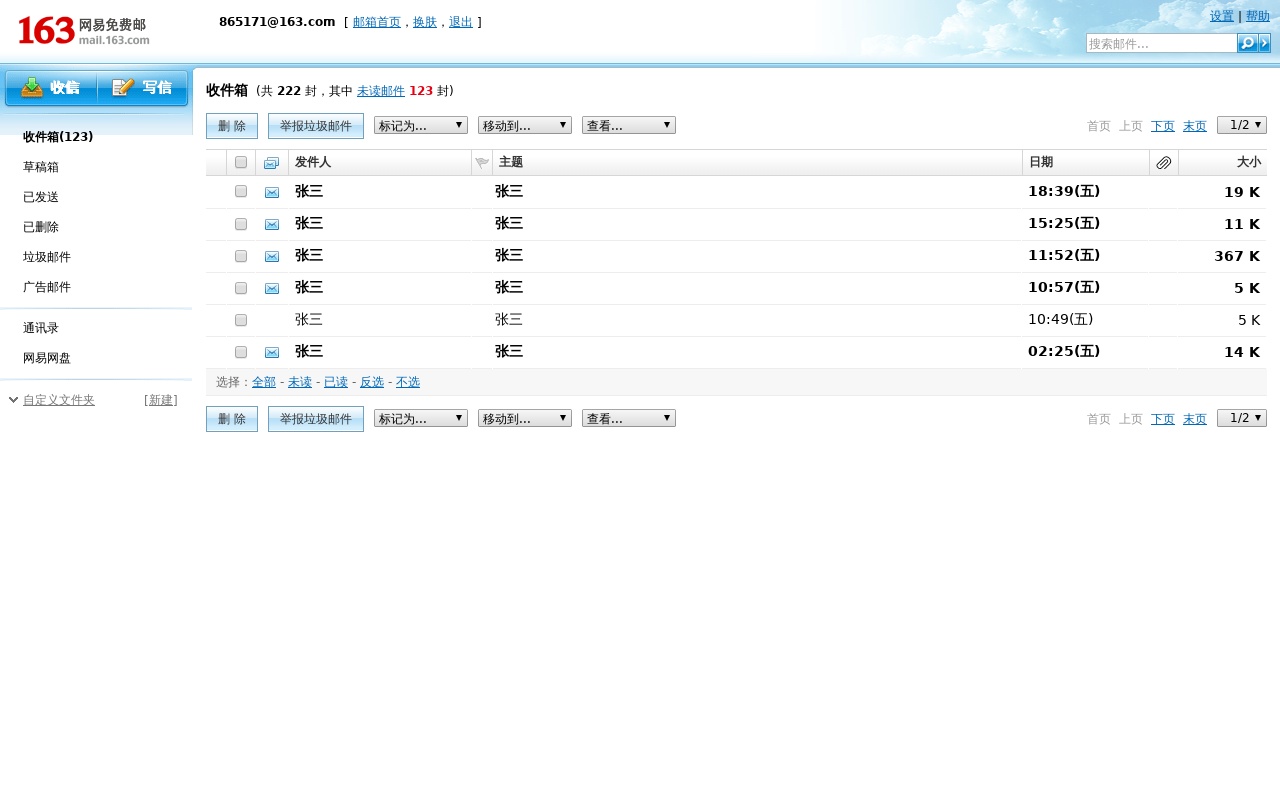Click the bottom 举报垃圾邮件 button
1280x800 pixels.
[x=316, y=419]
